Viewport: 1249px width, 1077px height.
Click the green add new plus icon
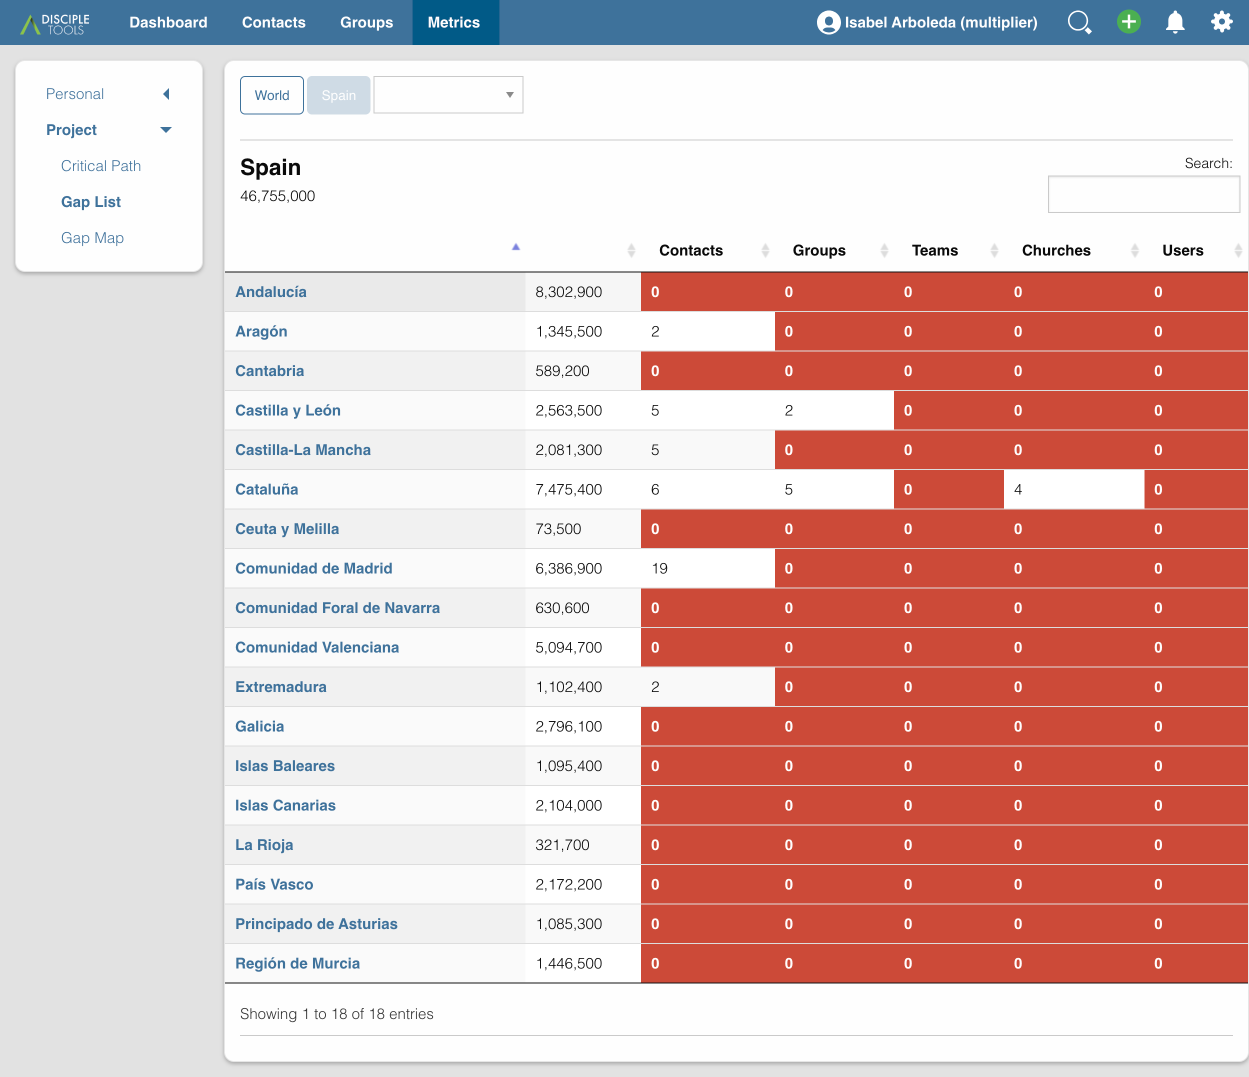point(1129,22)
